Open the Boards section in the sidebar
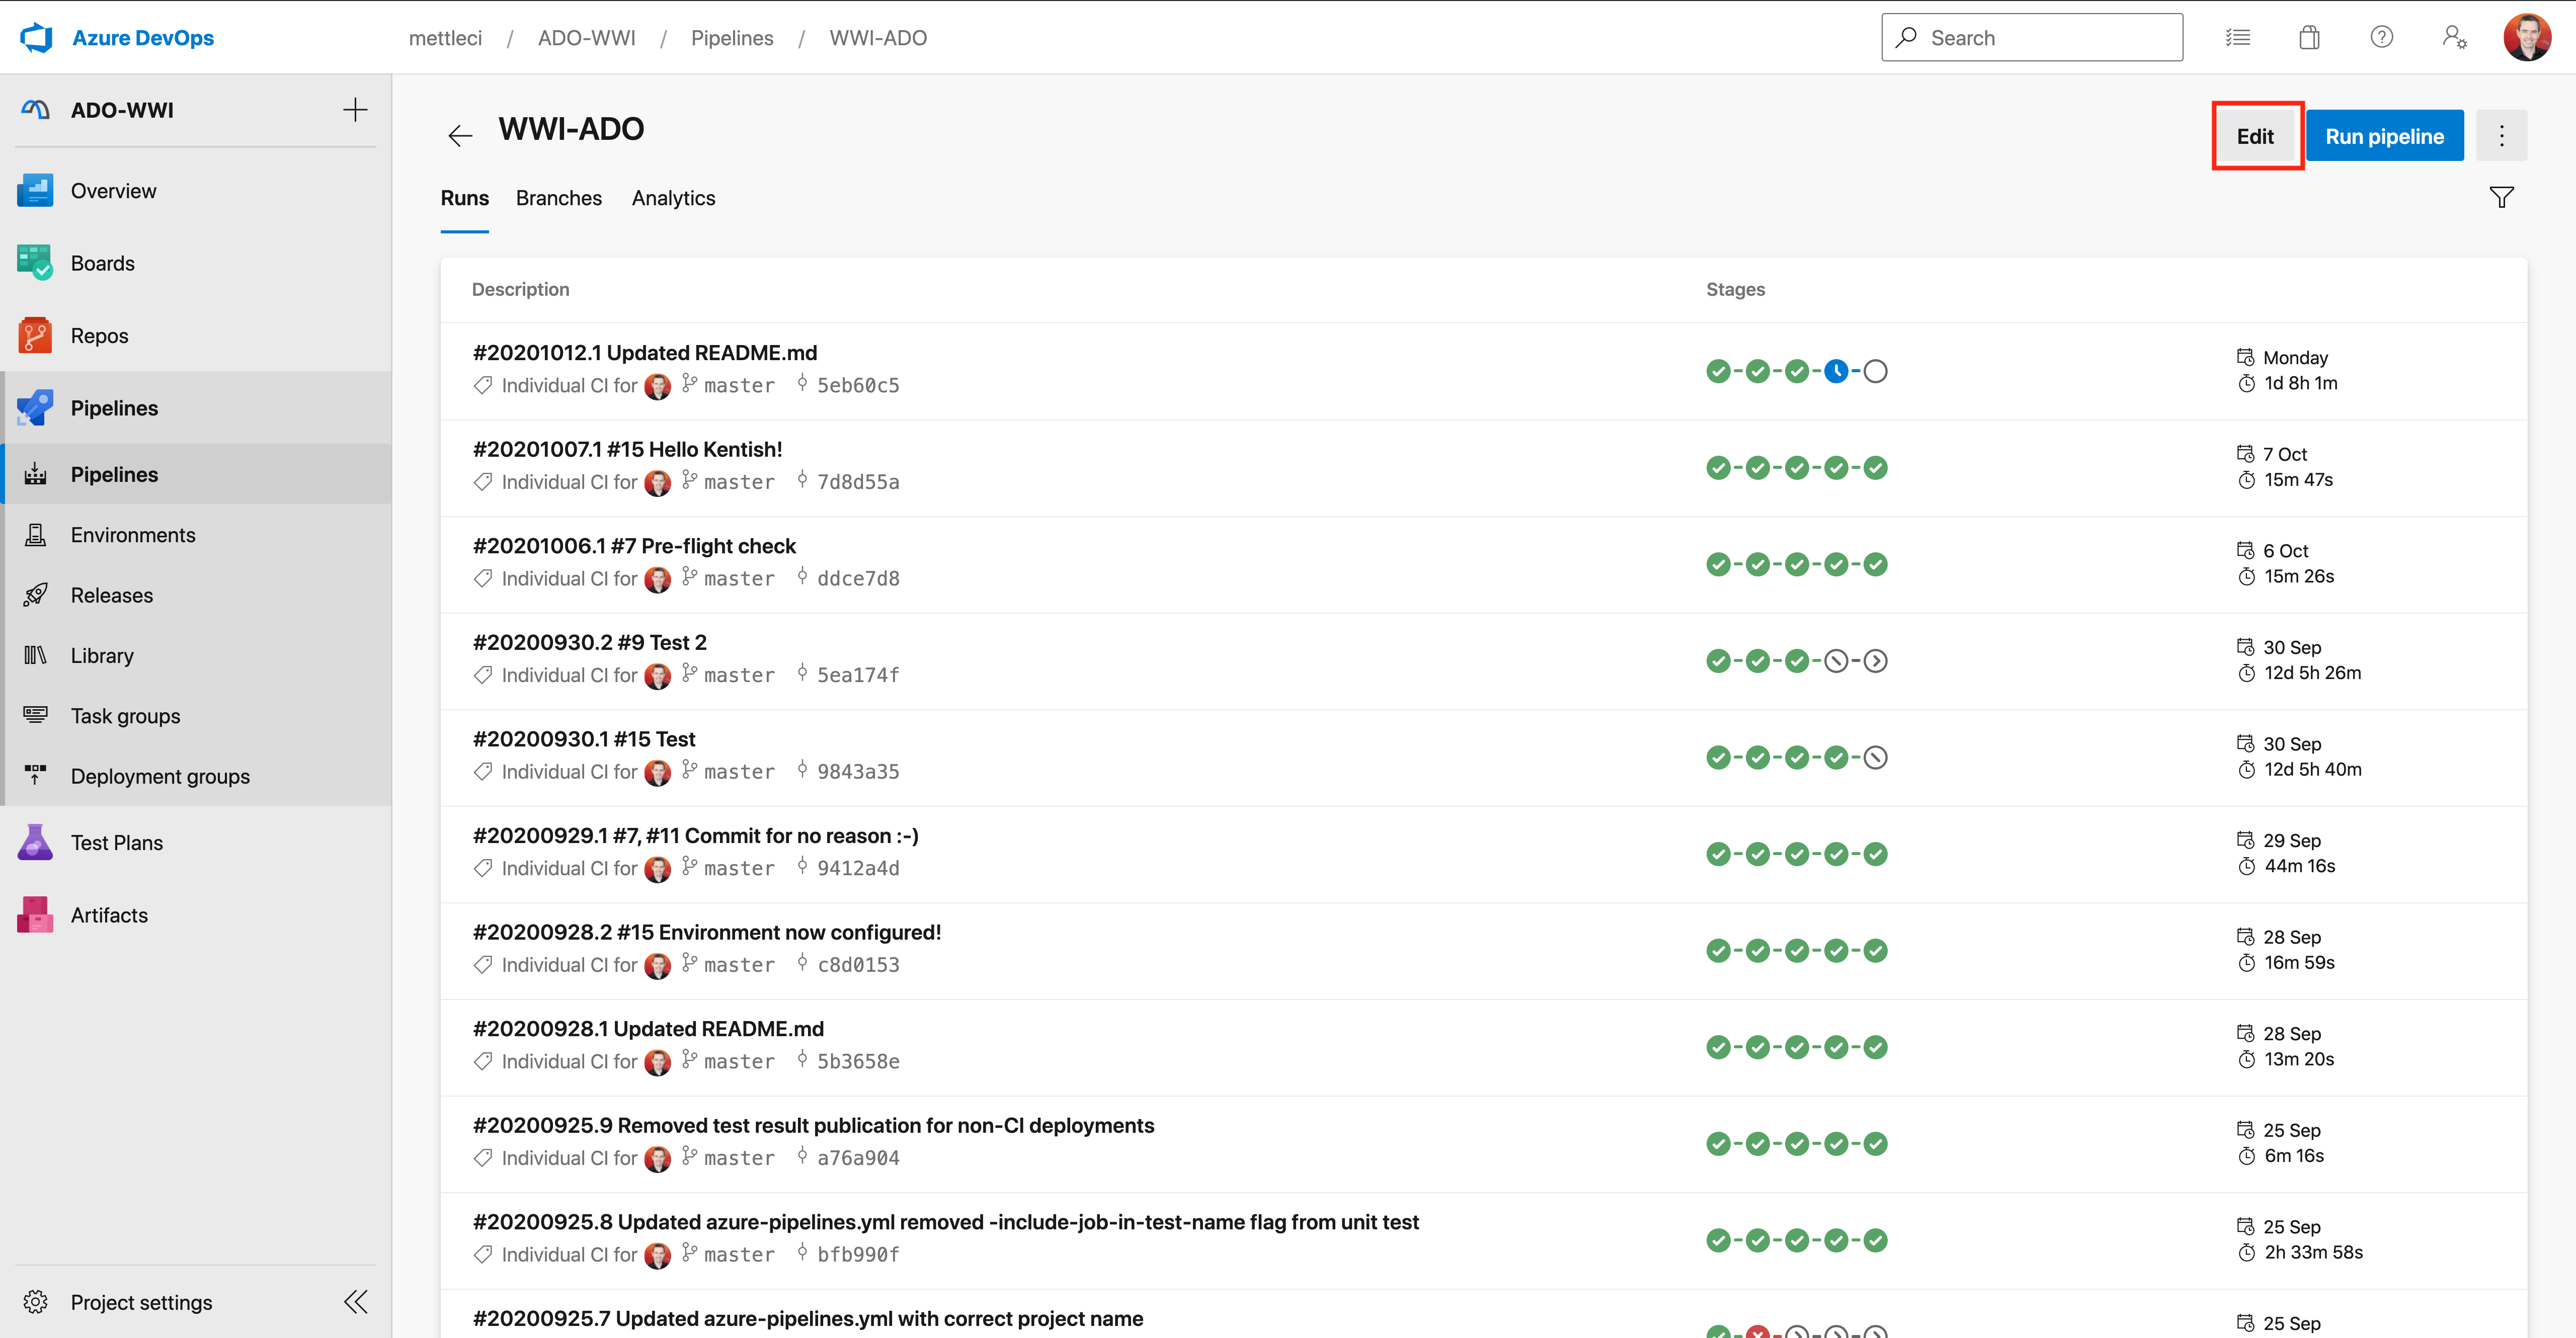This screenshot has width=2576, height=1338. coord(102,262)
